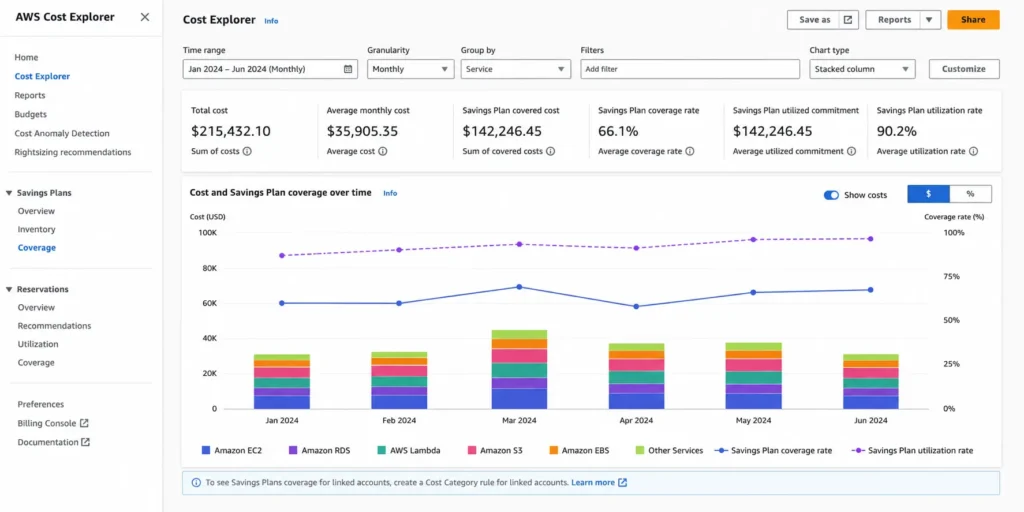
Task: Click Info link next to Cost Explorer title
Action: click(271, 21)
